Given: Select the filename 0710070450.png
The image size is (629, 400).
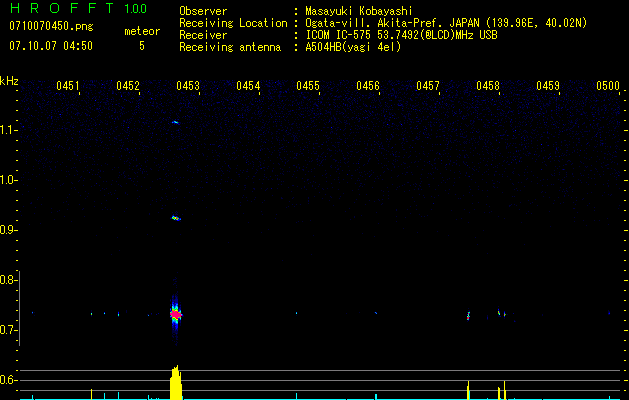Looking at the screenshot, I should [x=51, y=26].
